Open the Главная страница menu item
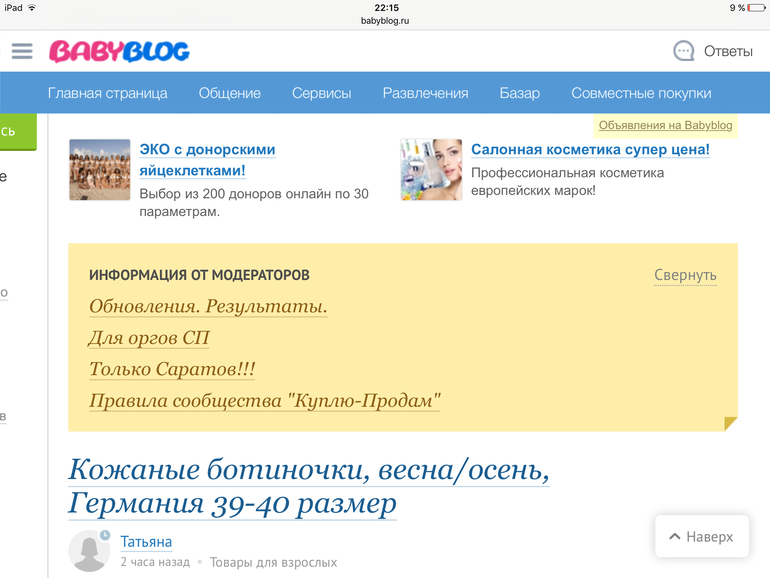The height and width of the screenshot is (578, 770). [x=108, y=93]
